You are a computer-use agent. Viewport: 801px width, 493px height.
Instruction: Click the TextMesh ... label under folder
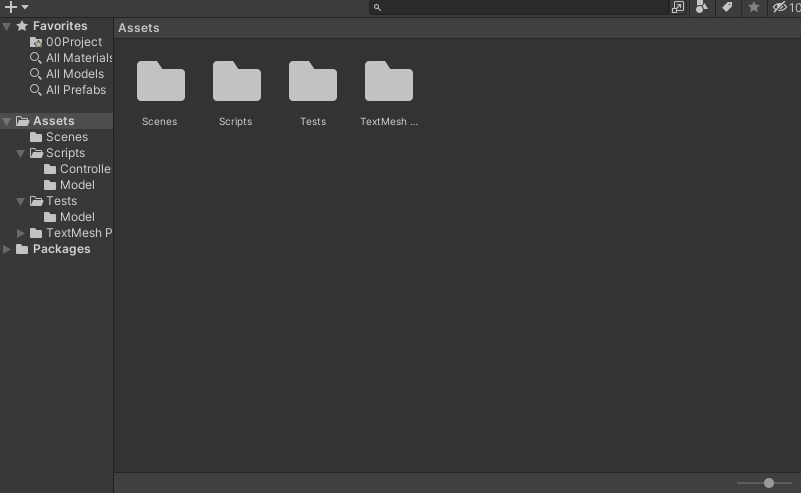389,122
